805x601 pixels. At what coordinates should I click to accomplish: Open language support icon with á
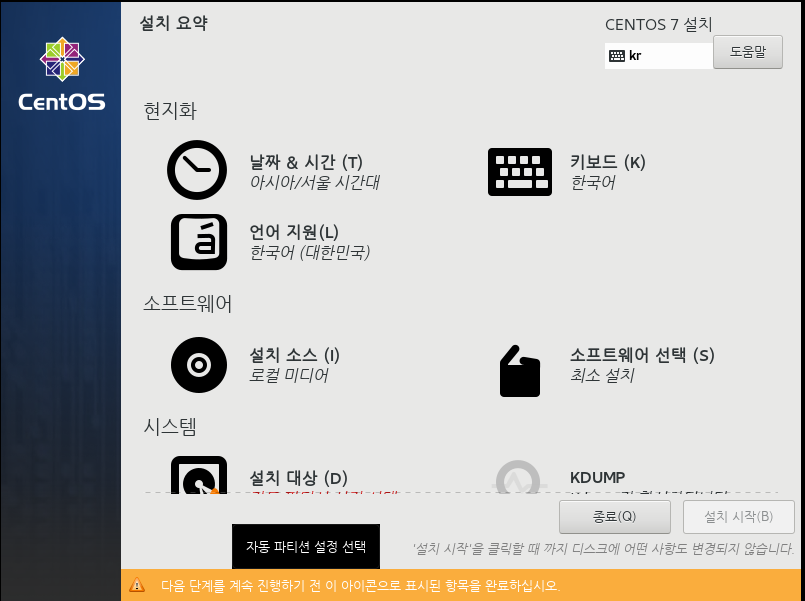(x=199, y=242)
